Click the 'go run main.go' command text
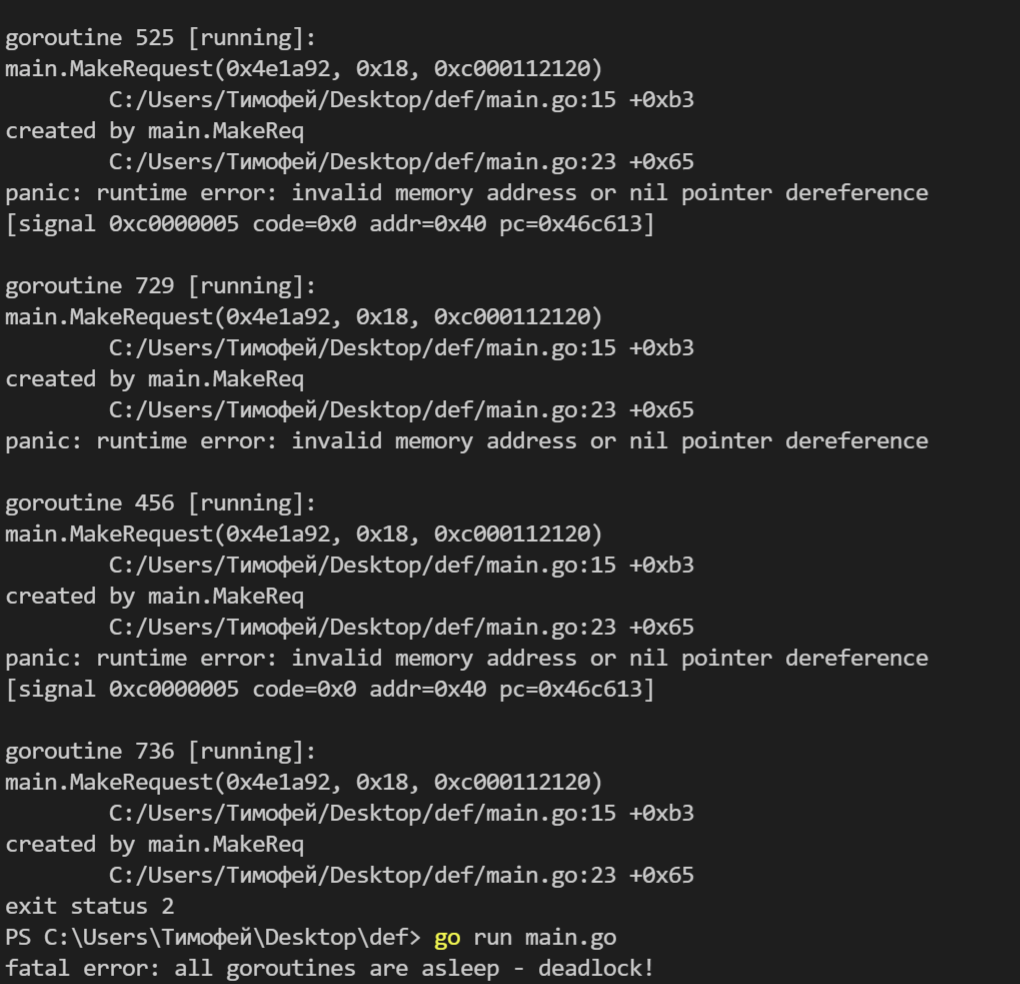The height and width of the screenshot is (984, 1020). coord(525,937)
